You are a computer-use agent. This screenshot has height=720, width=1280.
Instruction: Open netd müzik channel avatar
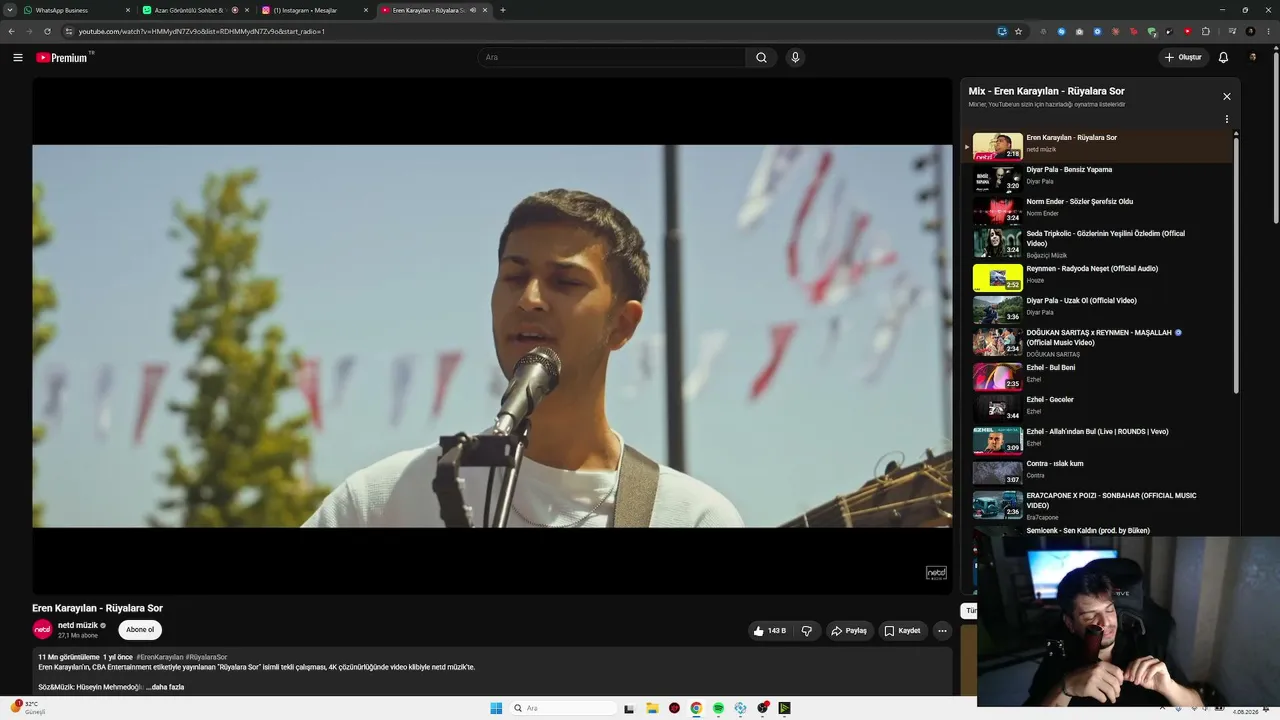(x=42, y=629)
